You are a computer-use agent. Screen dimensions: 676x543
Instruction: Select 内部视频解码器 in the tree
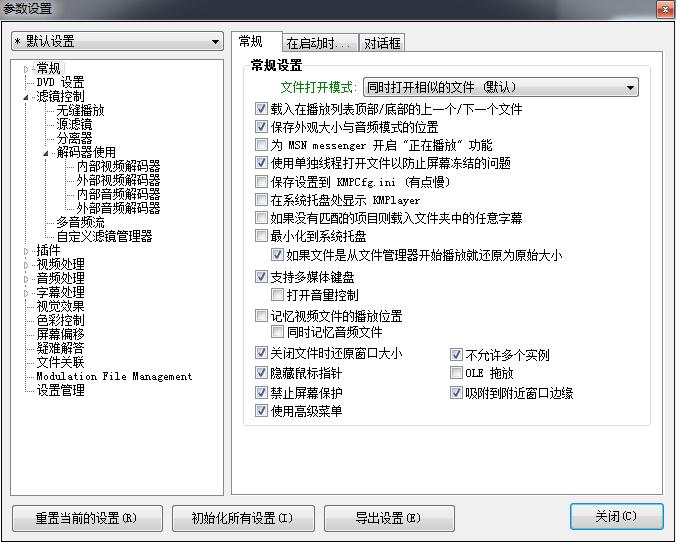119,166
